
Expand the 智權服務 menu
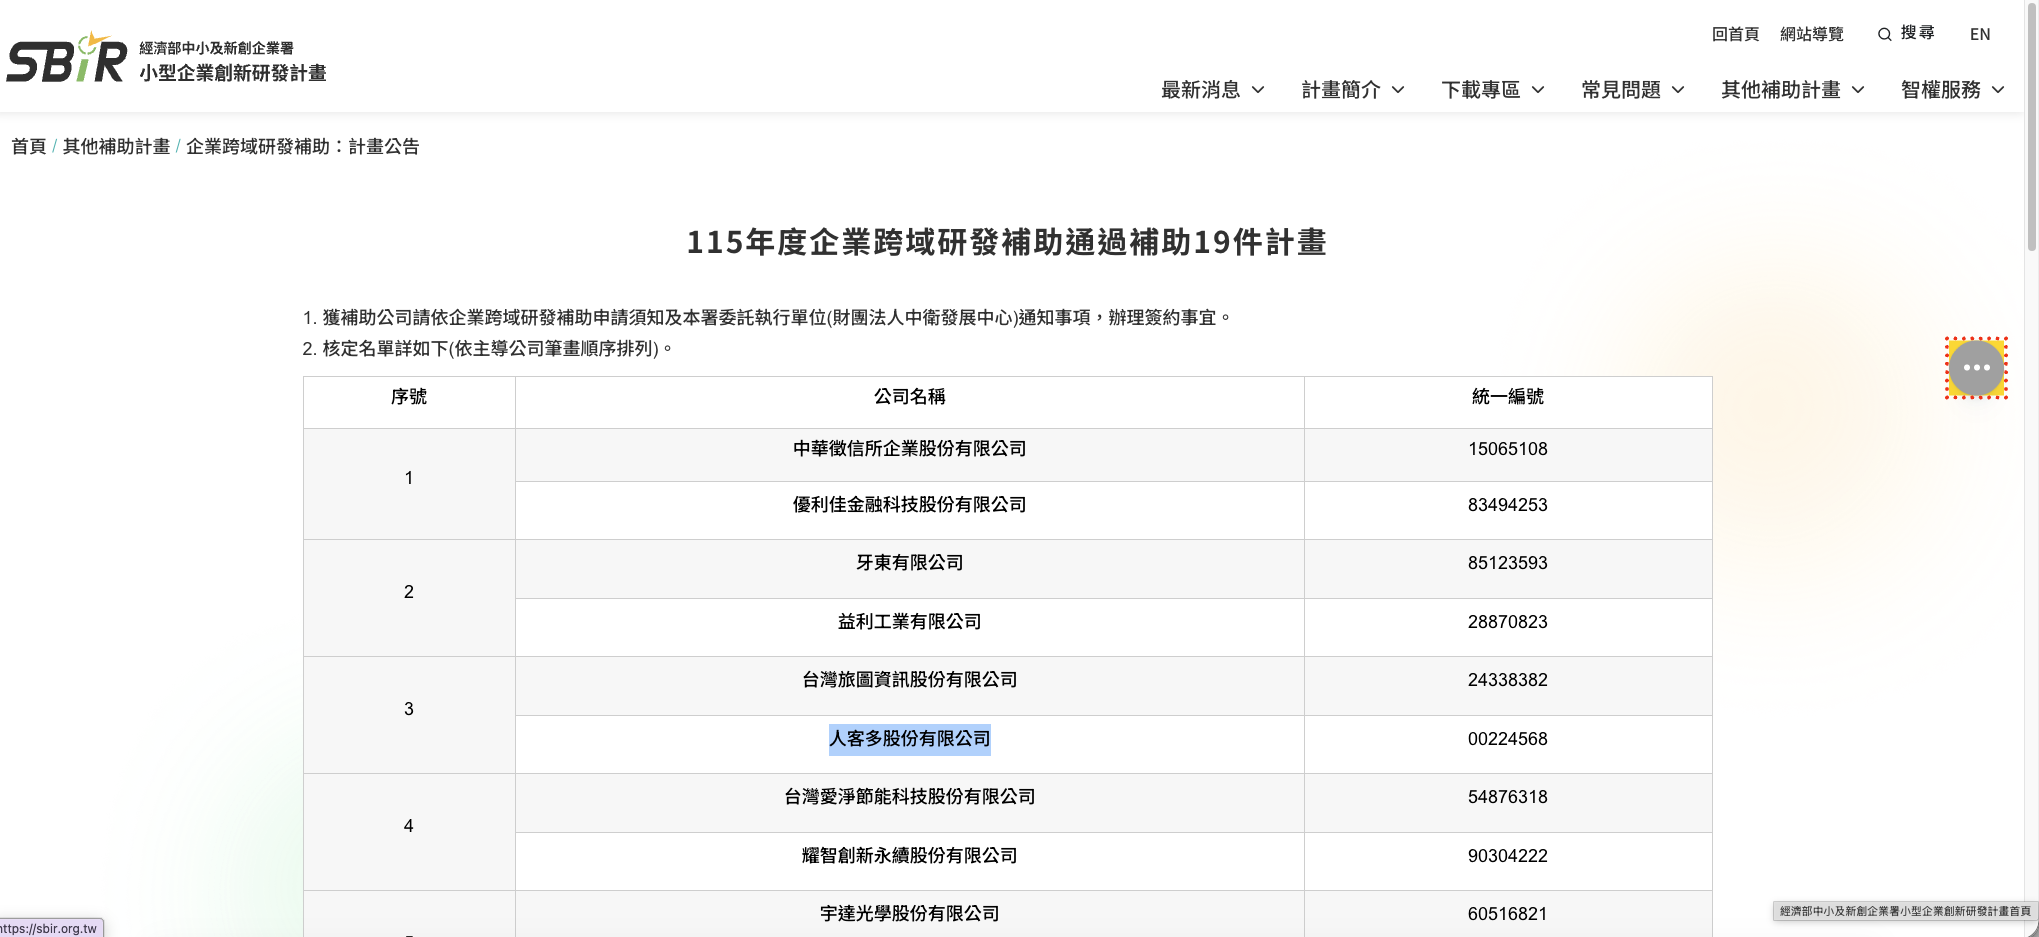click(1953, 90)
